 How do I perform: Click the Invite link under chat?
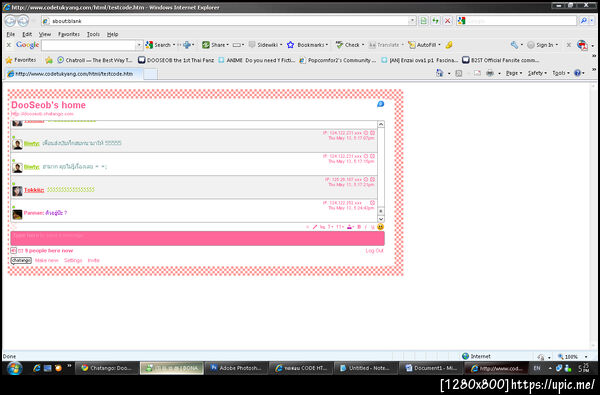click(x=94, y=261)
